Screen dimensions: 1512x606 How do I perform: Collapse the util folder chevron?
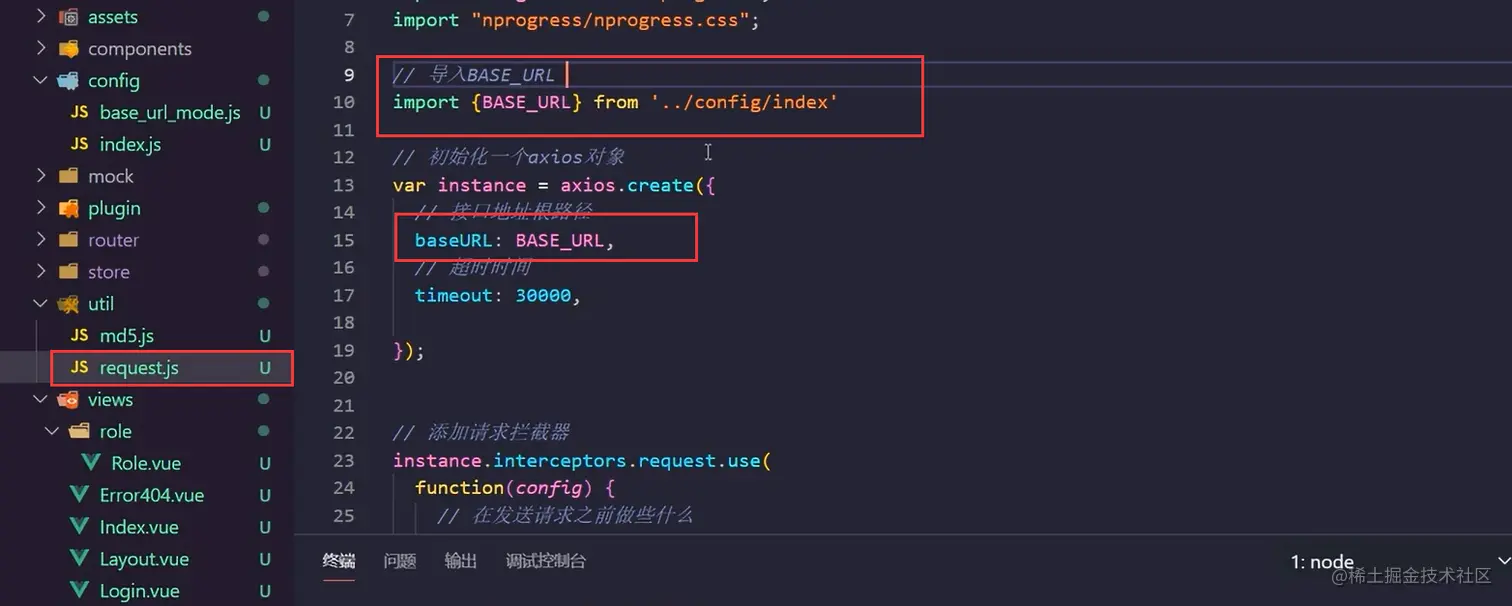pos(41,303)
